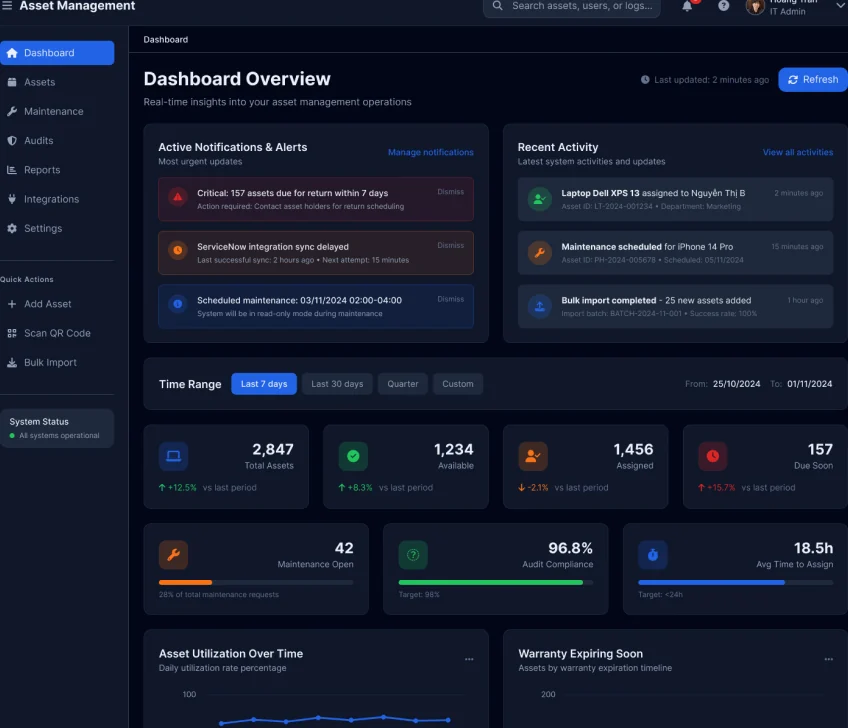Click the orange clock ServiceNow alert icon

tap(177, 250)
